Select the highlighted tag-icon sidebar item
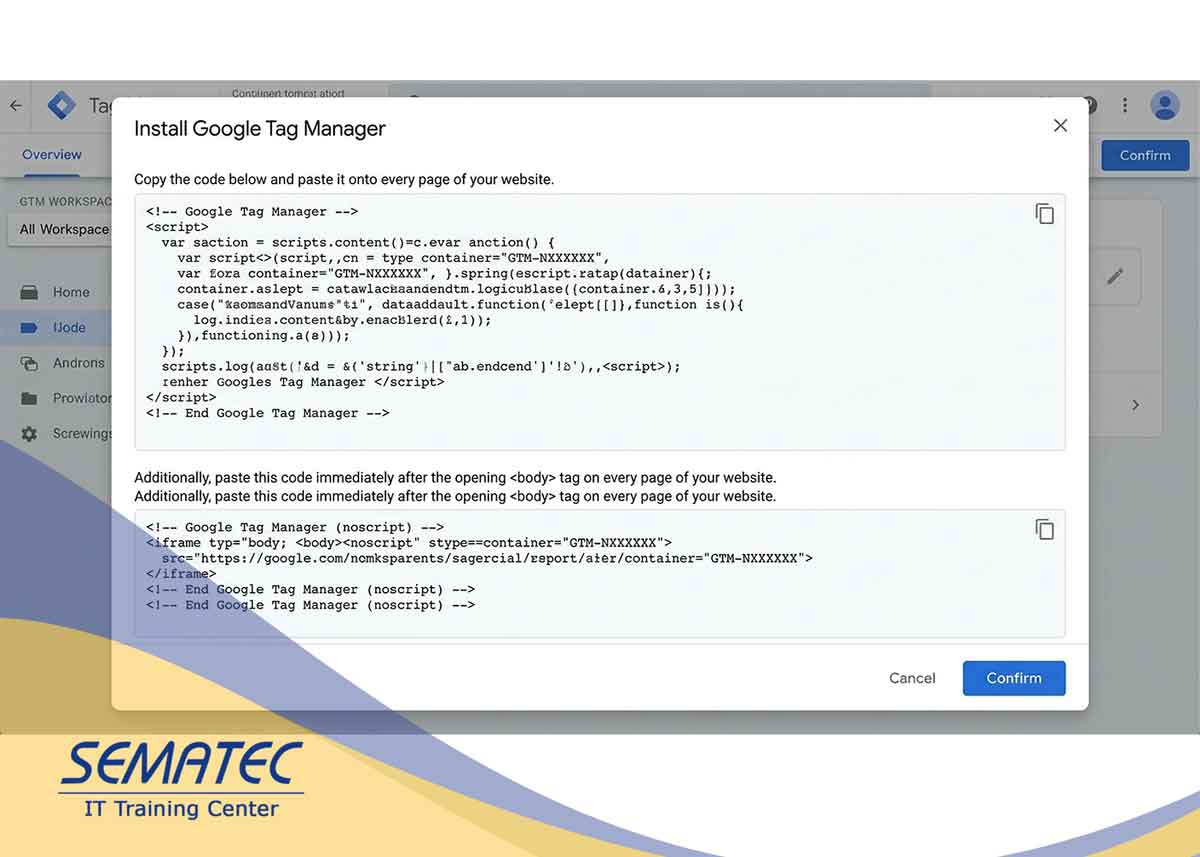Viewport: 1200px width, 857px height. point(56,327)
